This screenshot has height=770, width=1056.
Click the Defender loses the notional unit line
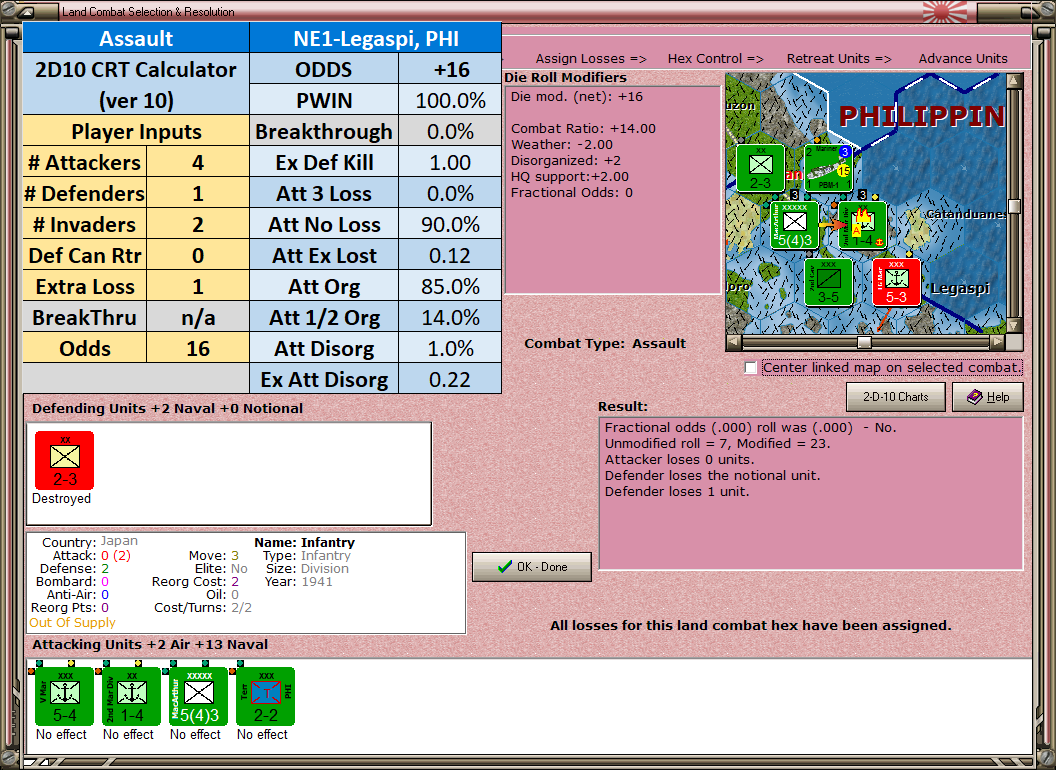pos(713,476)
